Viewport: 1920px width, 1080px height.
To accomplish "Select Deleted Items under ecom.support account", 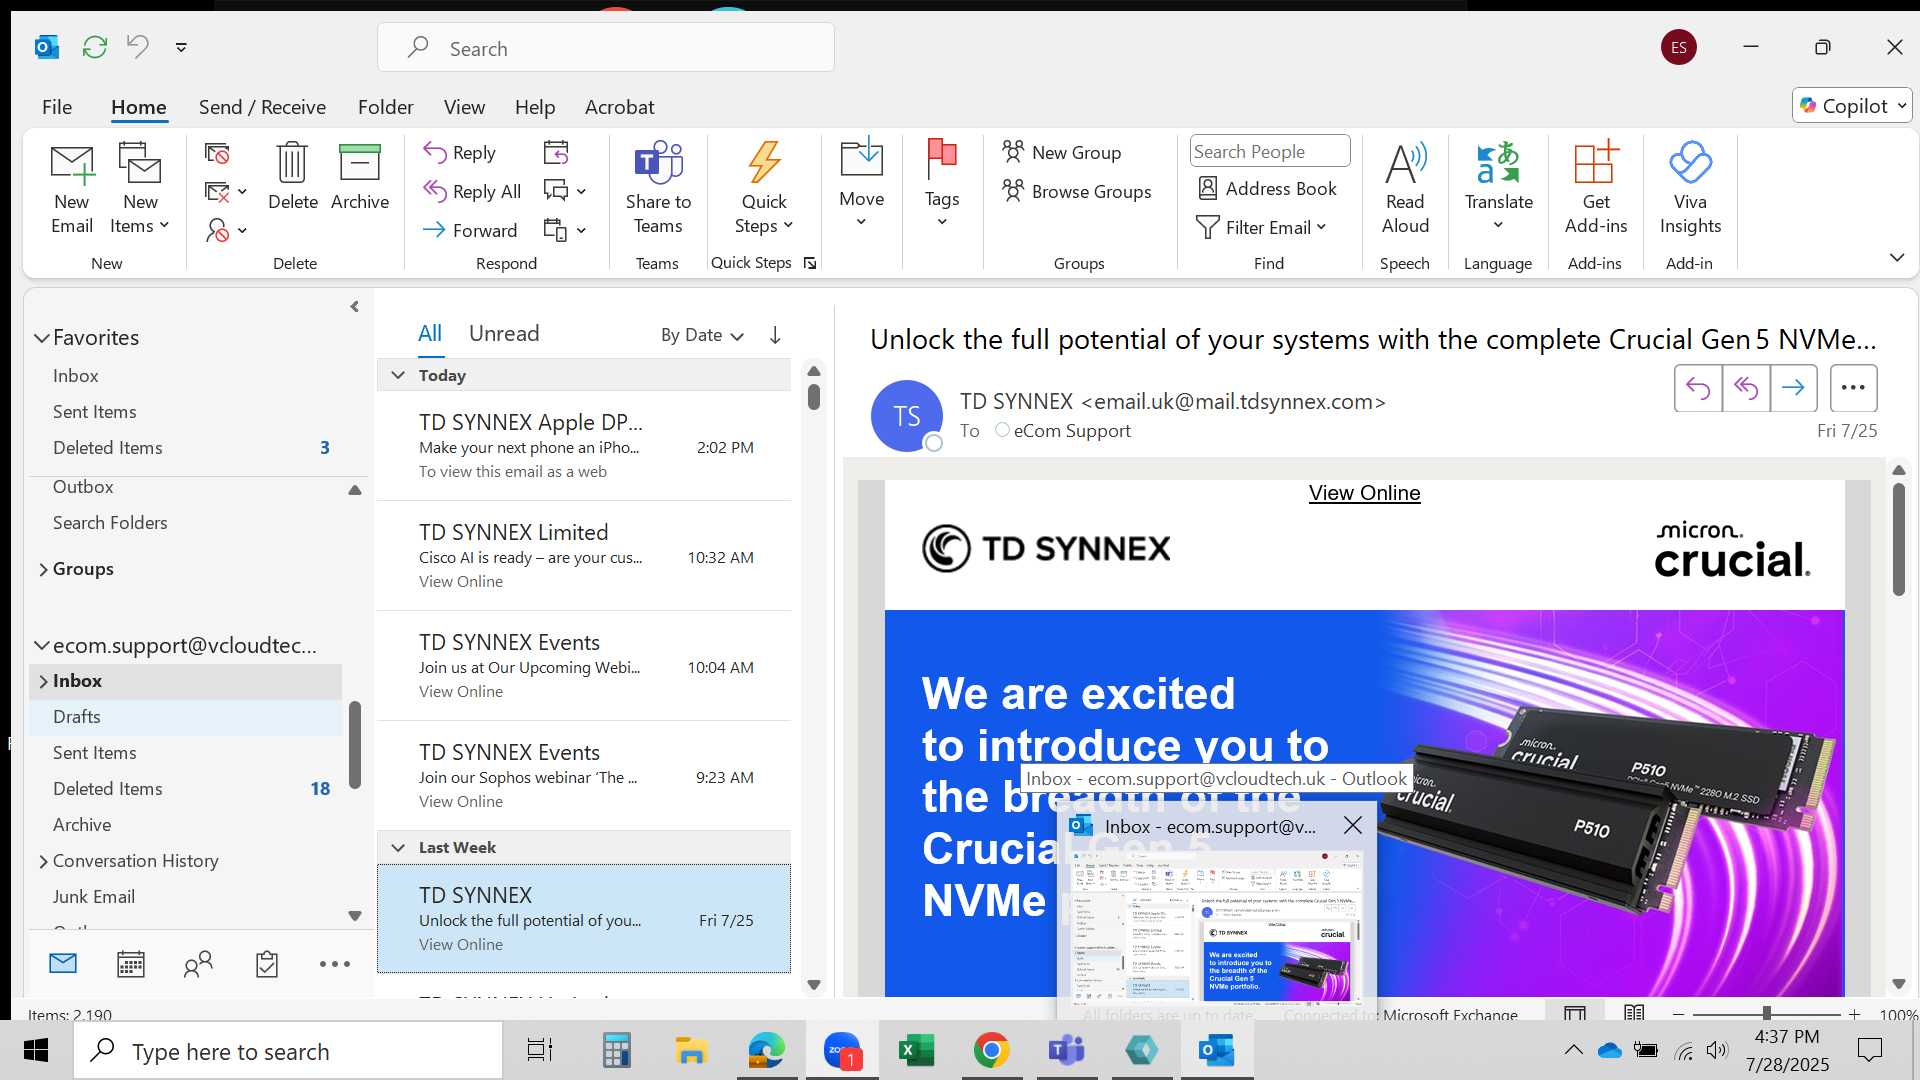I will pos(188,789).
